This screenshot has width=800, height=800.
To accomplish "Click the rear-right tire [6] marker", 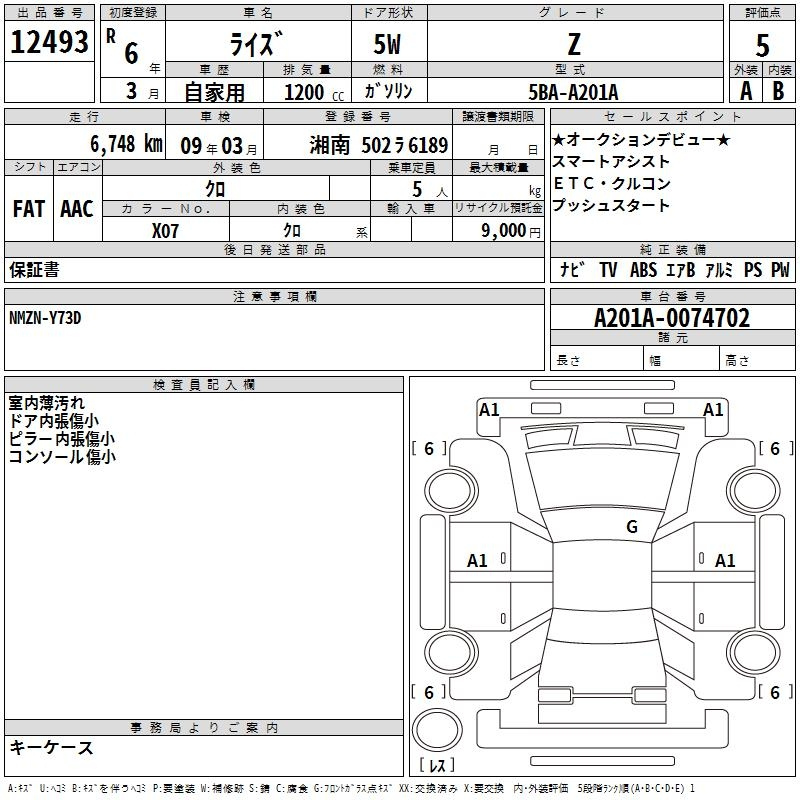I will pos(775,692).
